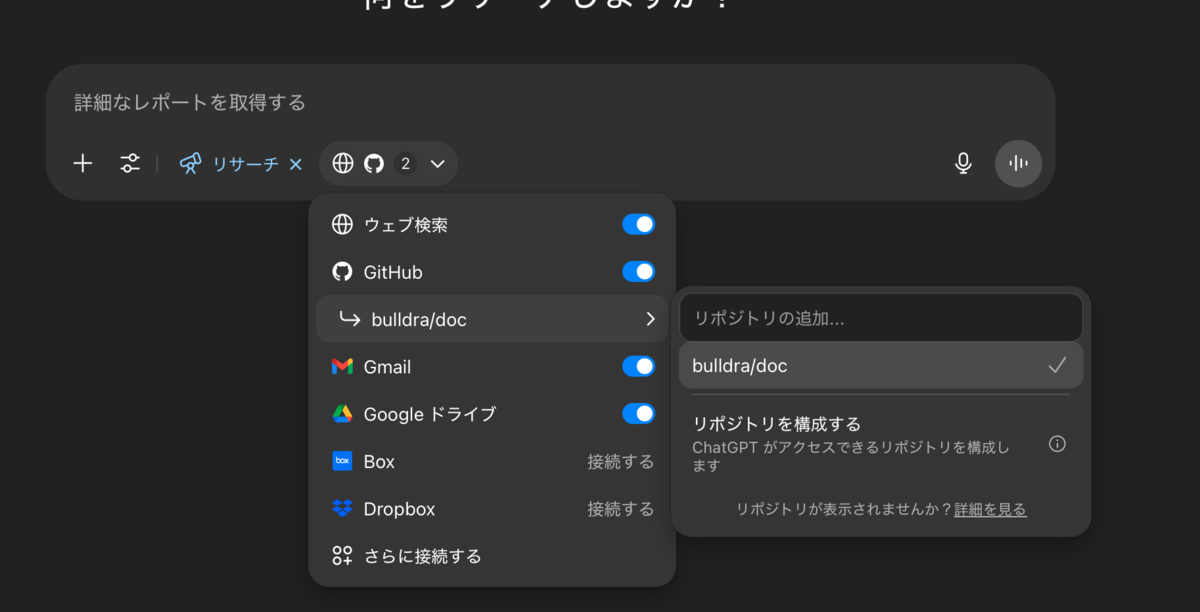Connect Box via 接続する

(621, 462)
